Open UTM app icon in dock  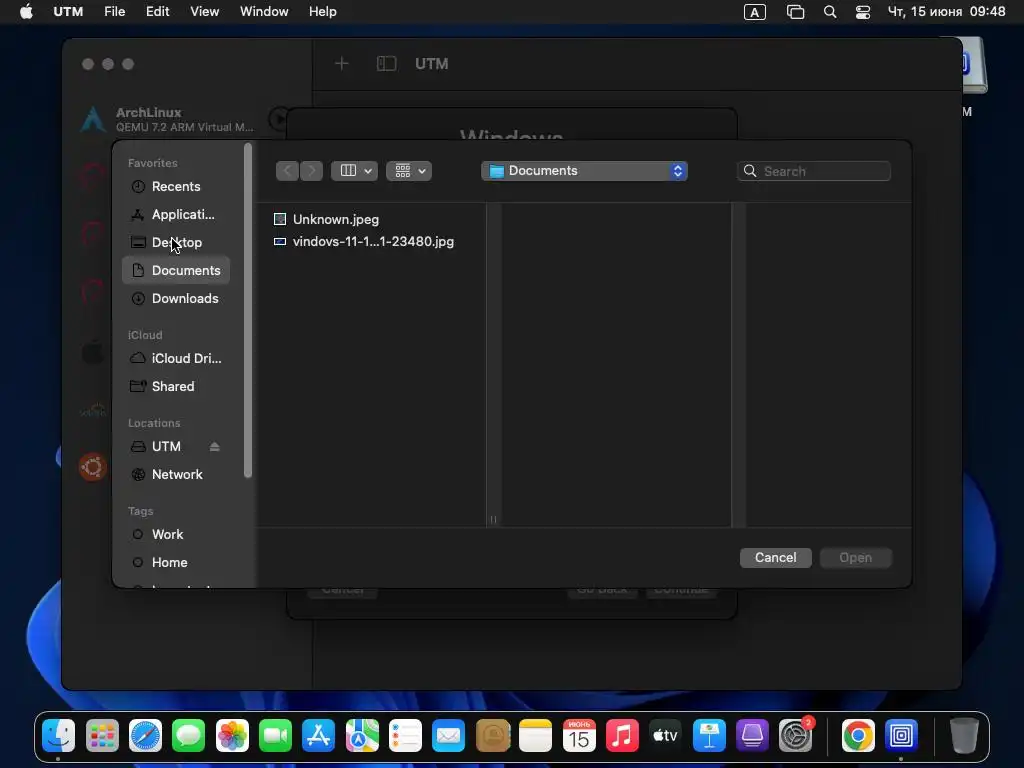901,736
